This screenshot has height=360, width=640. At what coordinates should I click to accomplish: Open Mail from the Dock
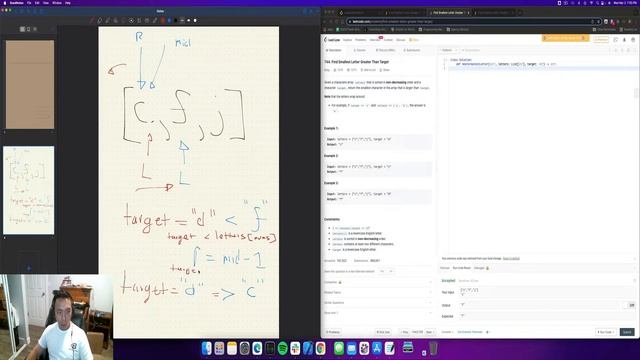tap(351, 348)
